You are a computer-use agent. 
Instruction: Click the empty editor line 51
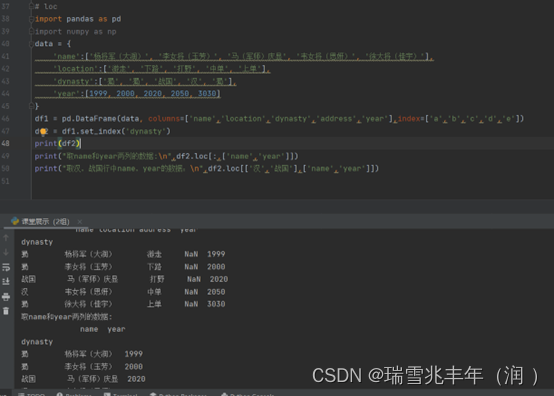(293, 181)
